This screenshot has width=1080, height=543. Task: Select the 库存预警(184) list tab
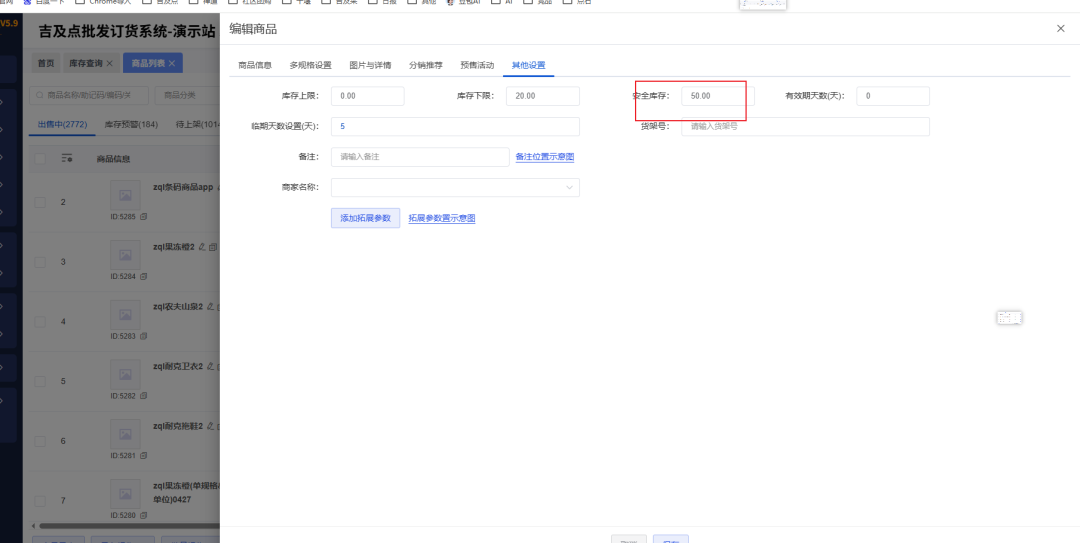point(131,125)
